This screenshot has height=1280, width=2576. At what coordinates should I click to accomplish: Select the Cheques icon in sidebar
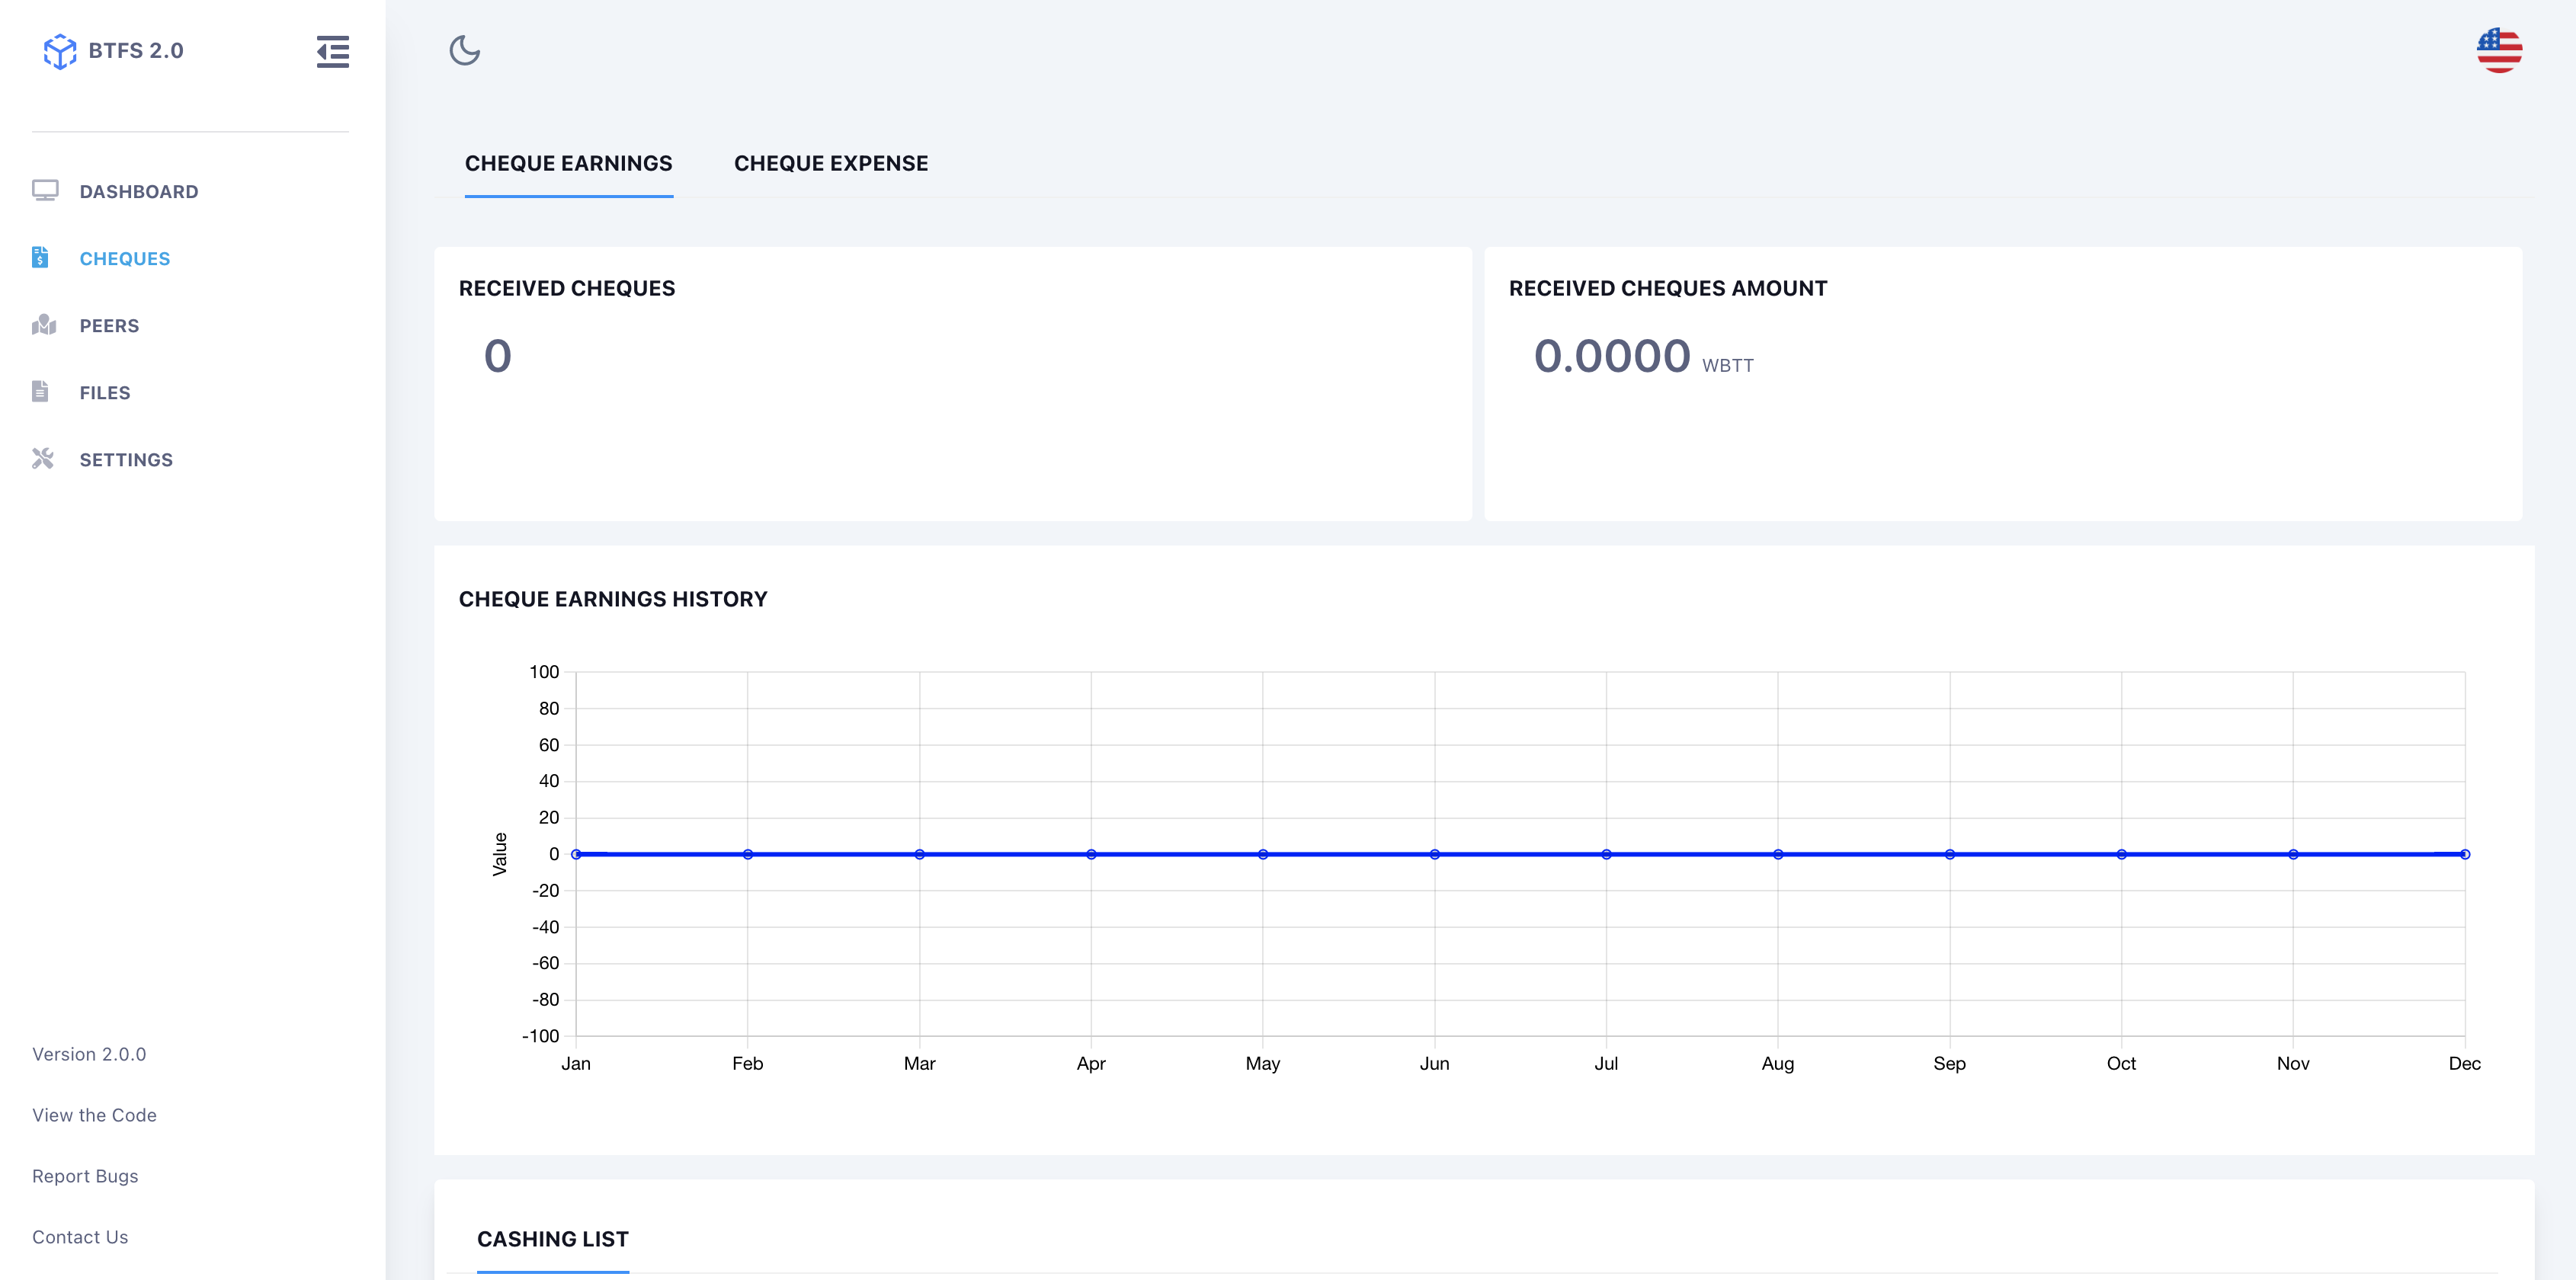[40, 257]
